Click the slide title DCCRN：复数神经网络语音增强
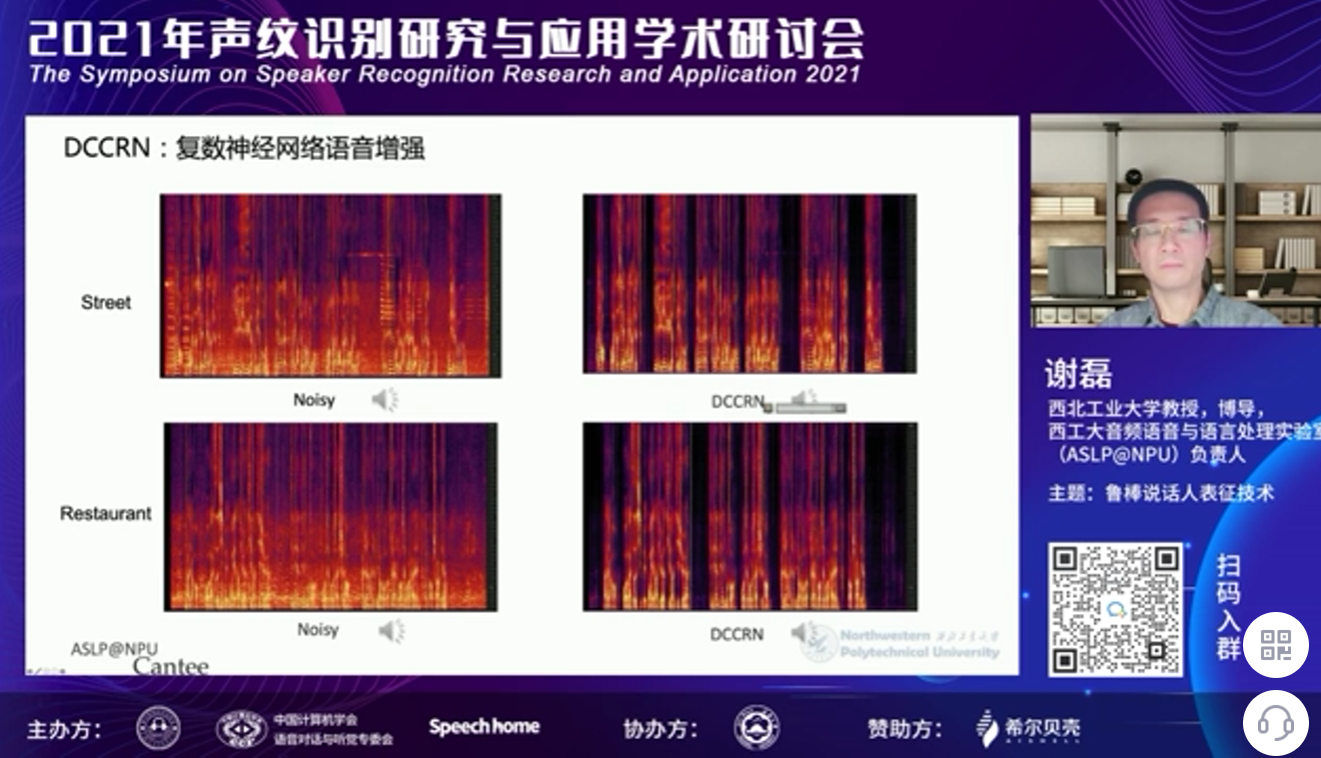Screen dimensions: 1321x758 tap(245, 149)
